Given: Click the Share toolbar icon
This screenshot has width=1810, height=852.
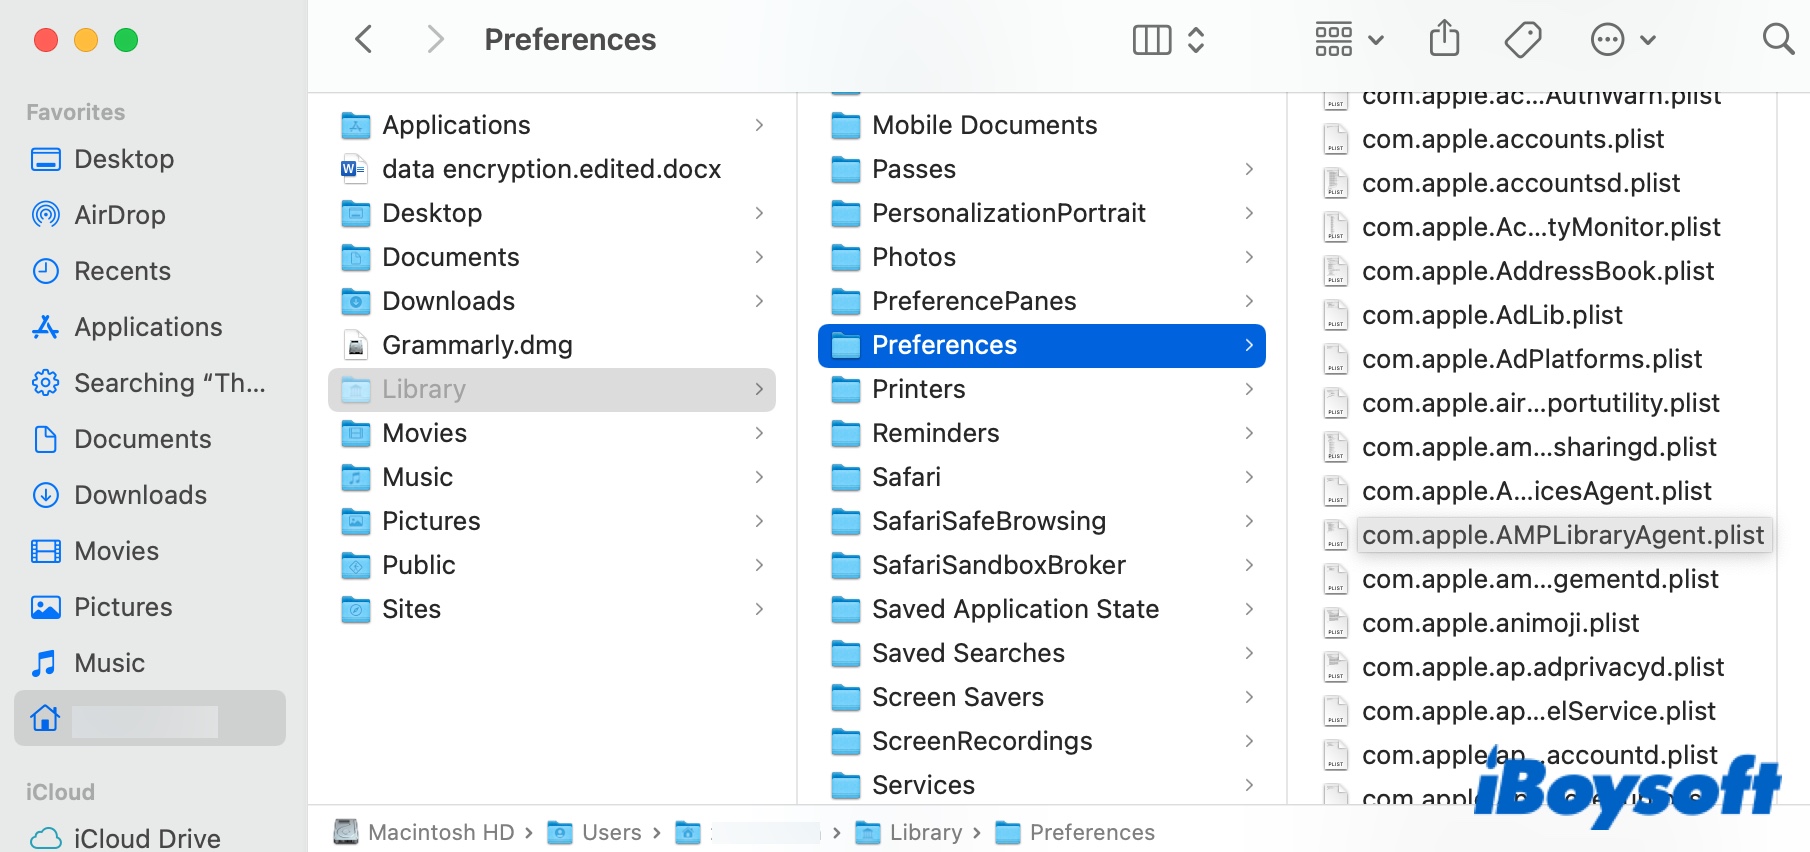Looking at the screenshot, I should [1444, 39].
